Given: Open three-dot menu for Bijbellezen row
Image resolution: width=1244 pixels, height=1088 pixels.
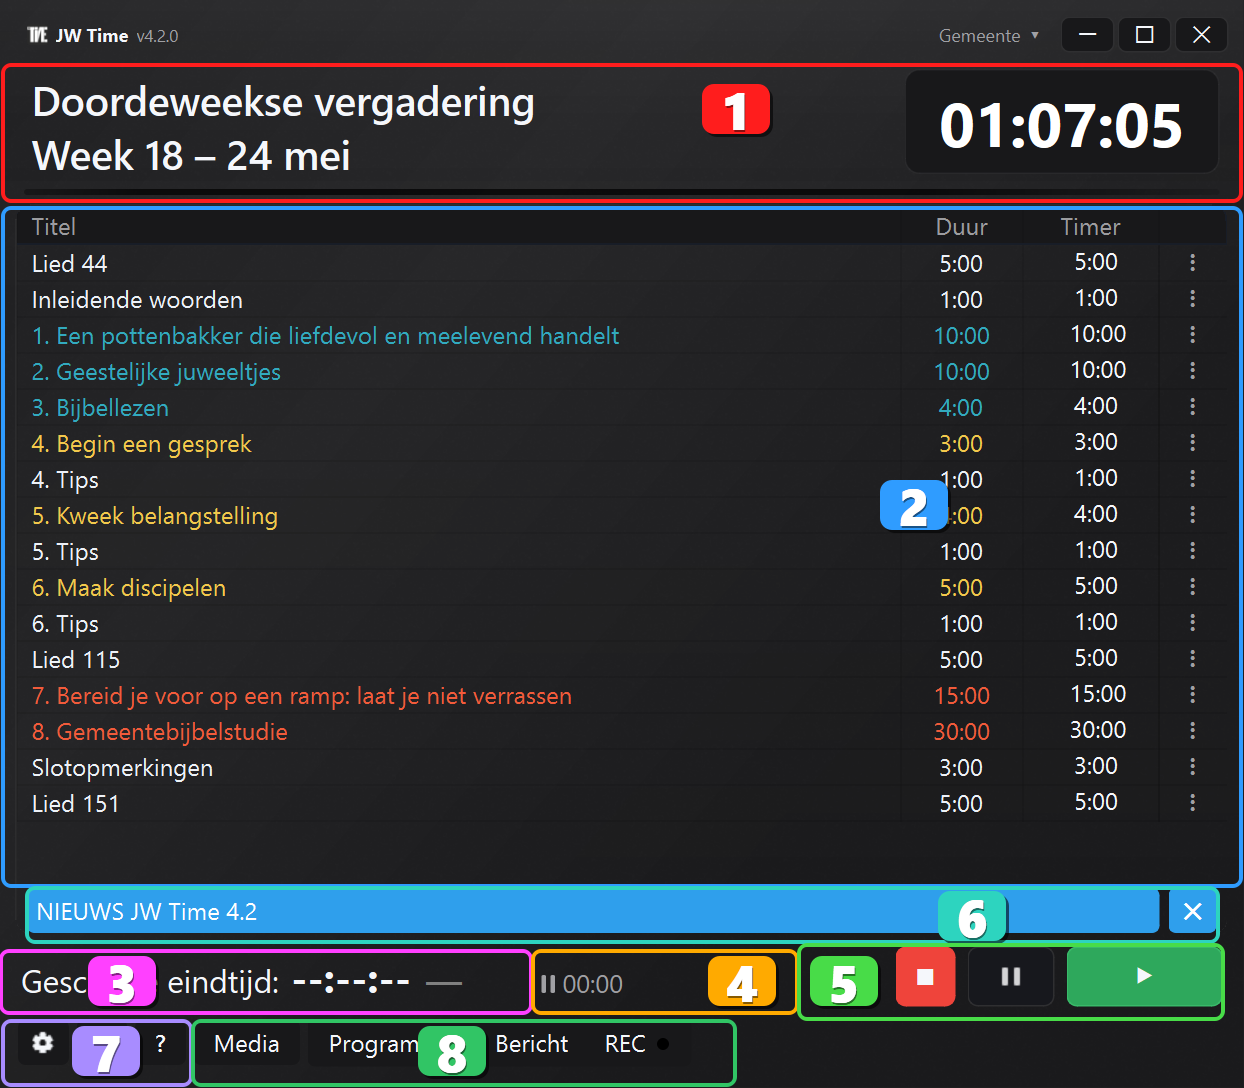Looking at the screenshot, I should click(x=1192, y=407).
